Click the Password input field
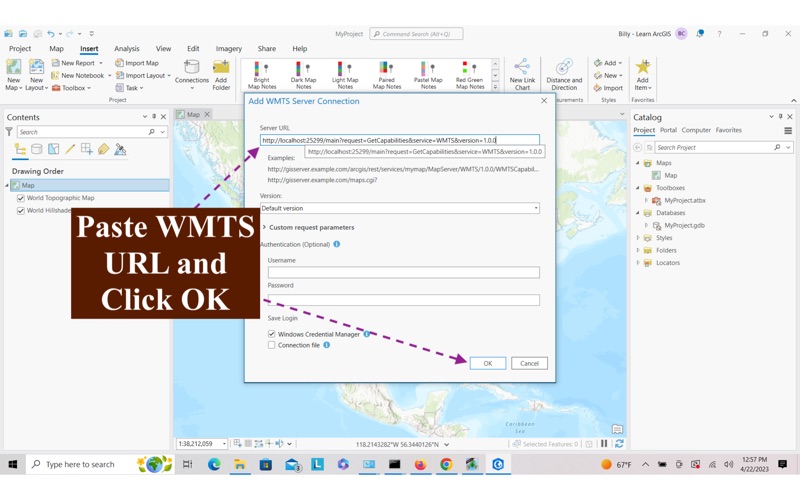This screenshot has width=800, height=500. (404, 299)
